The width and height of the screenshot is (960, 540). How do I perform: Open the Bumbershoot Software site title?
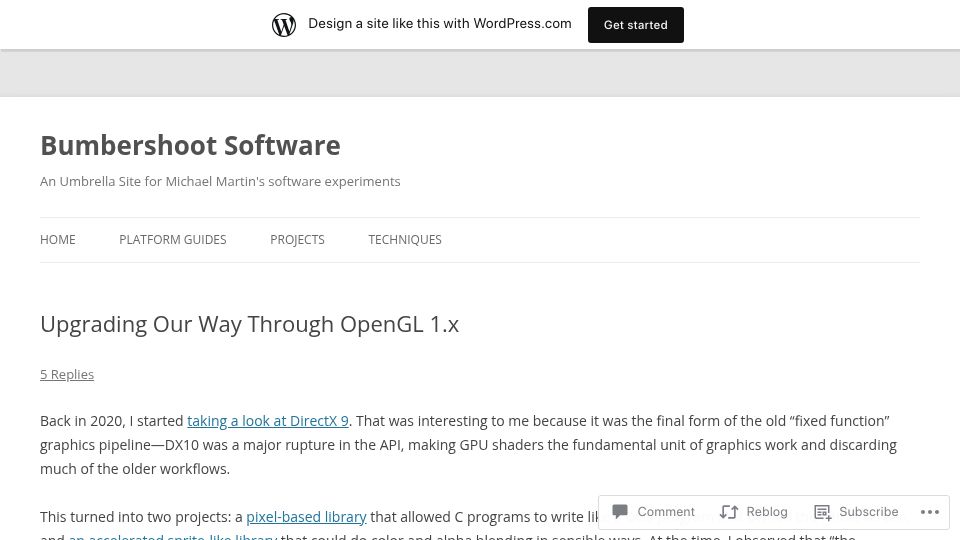pos(190,145)
